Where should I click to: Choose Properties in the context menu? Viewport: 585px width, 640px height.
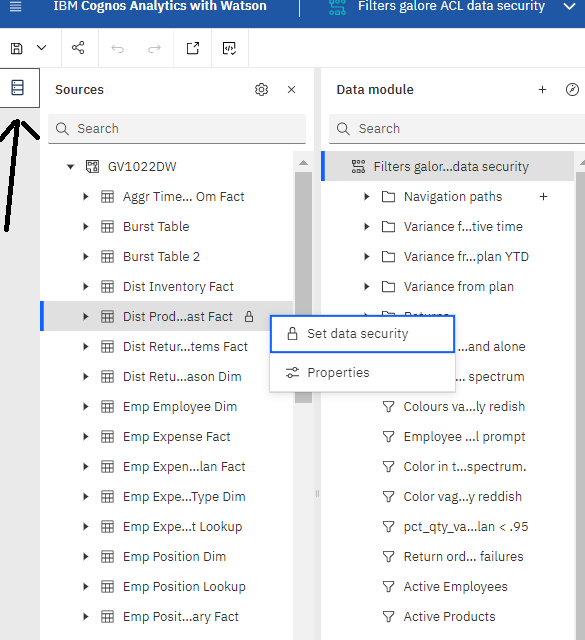coord(362,372)
